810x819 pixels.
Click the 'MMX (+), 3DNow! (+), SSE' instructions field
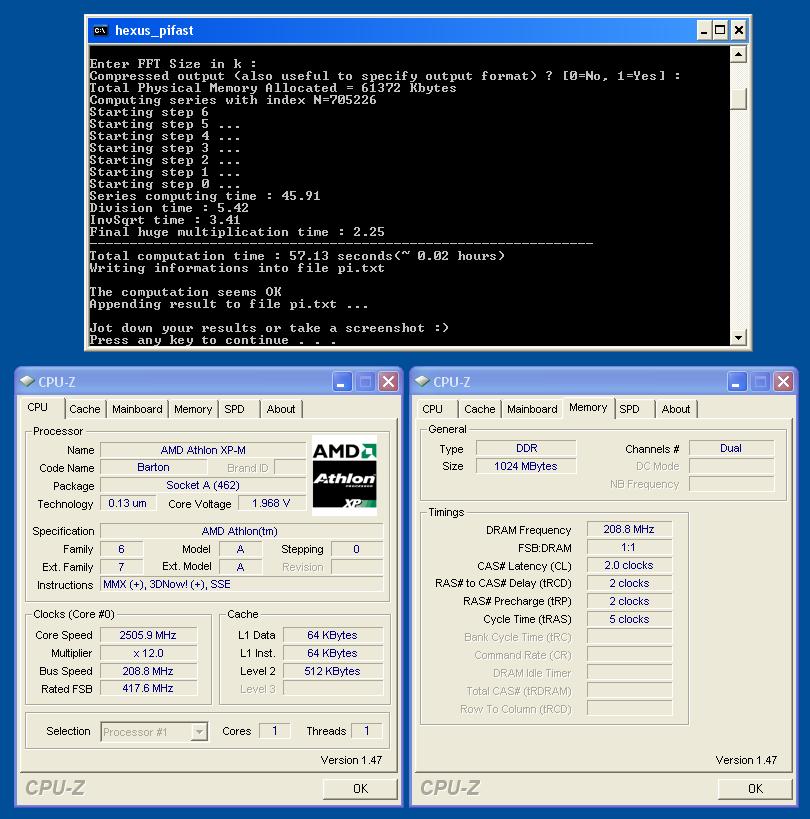(241, 584)
